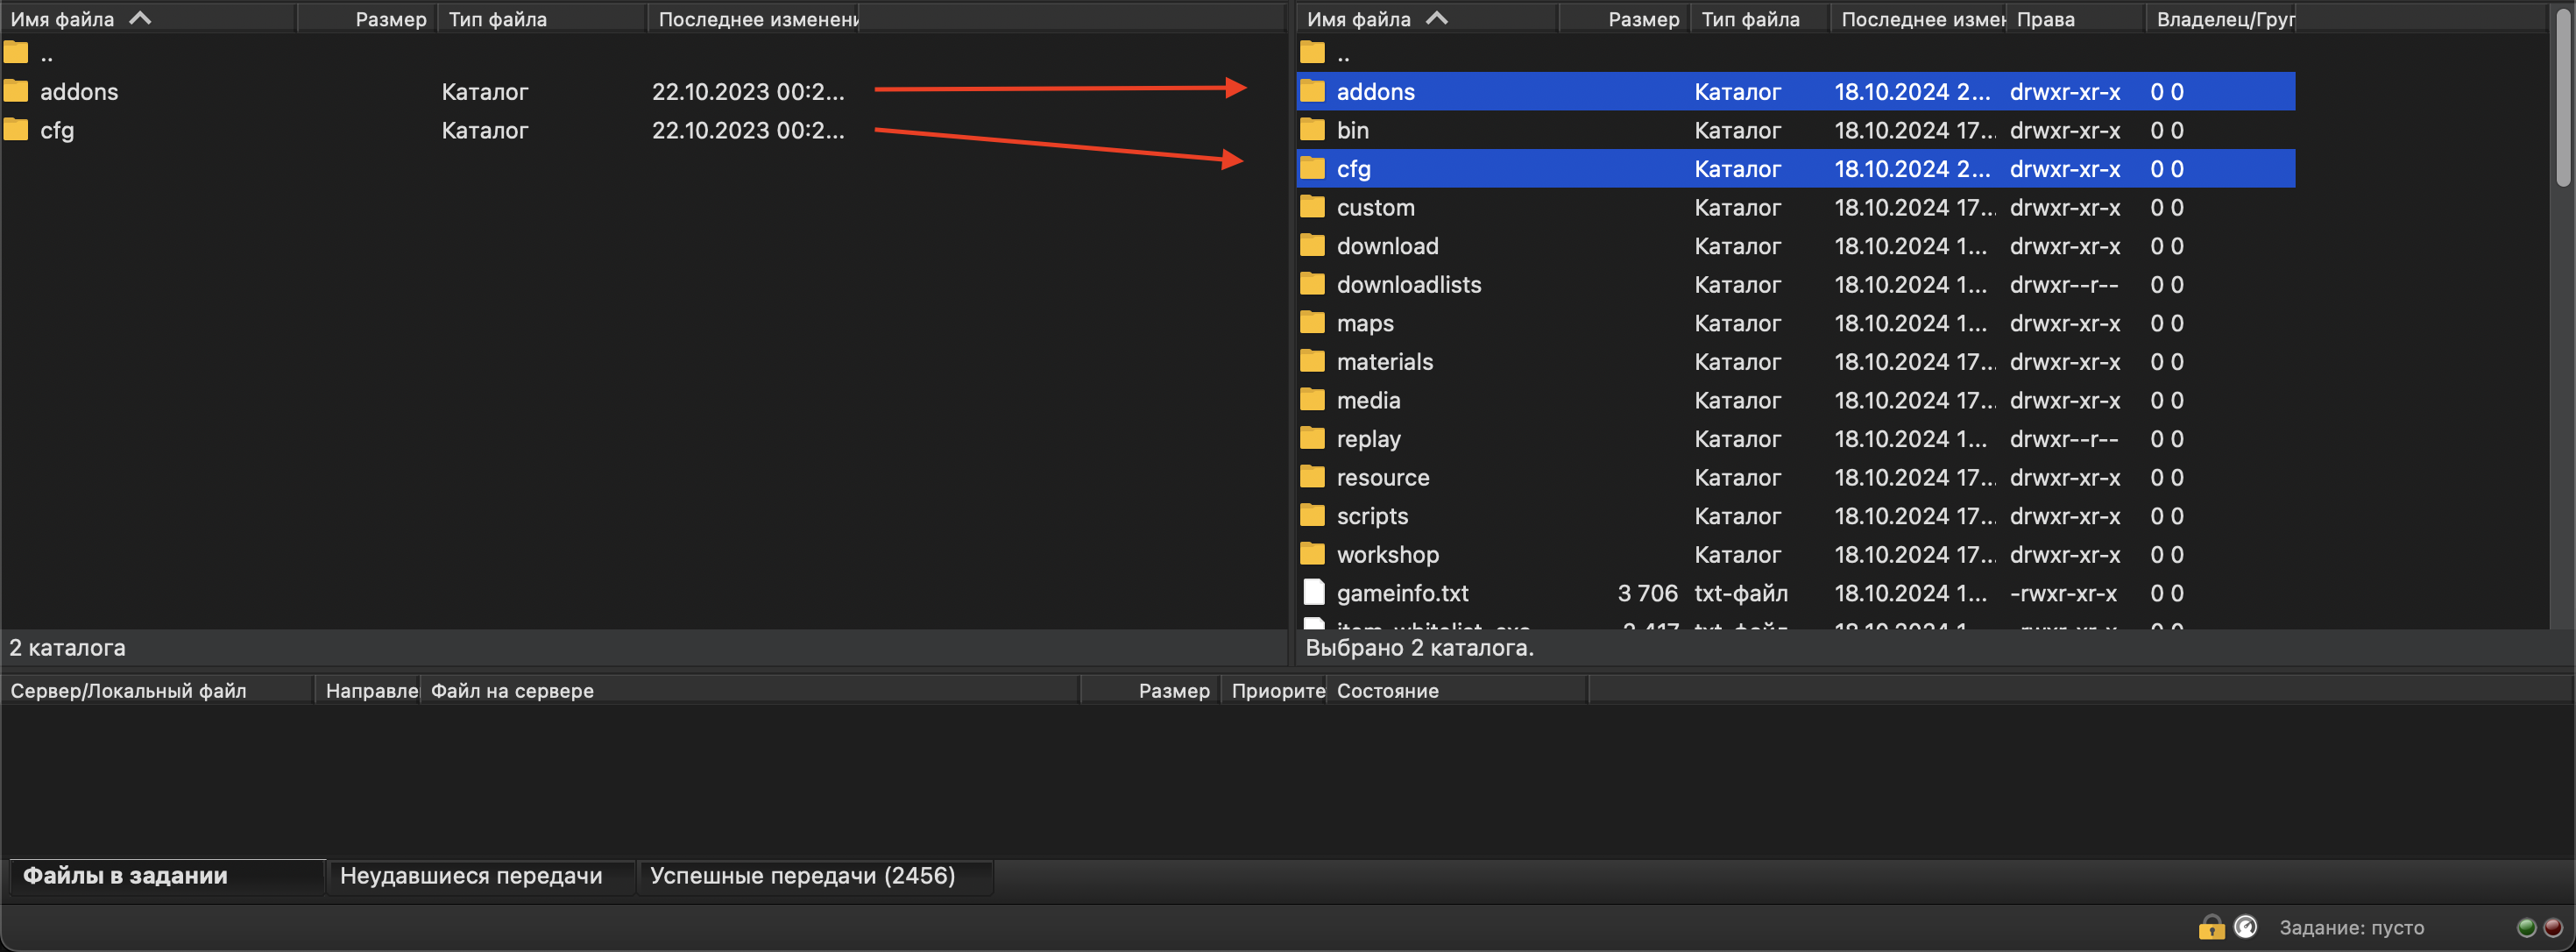Screen dimensions: 2576x952
Task: Switch to Неудавшиеся передачи tab
Action: click(471, 876)
